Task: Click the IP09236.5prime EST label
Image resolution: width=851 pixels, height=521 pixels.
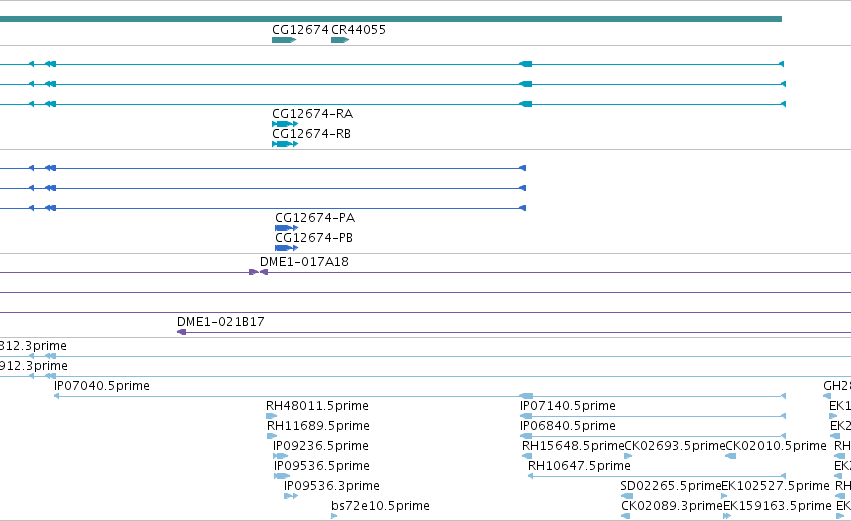Action: point(321,447)
